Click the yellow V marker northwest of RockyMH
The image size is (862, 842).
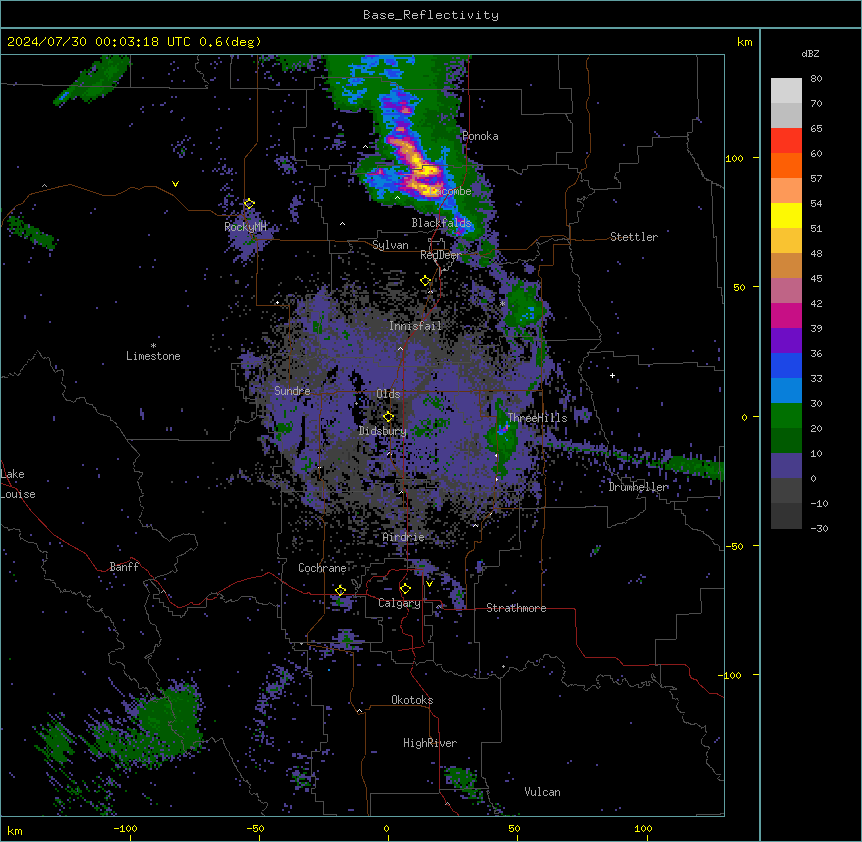pos(175,184)
